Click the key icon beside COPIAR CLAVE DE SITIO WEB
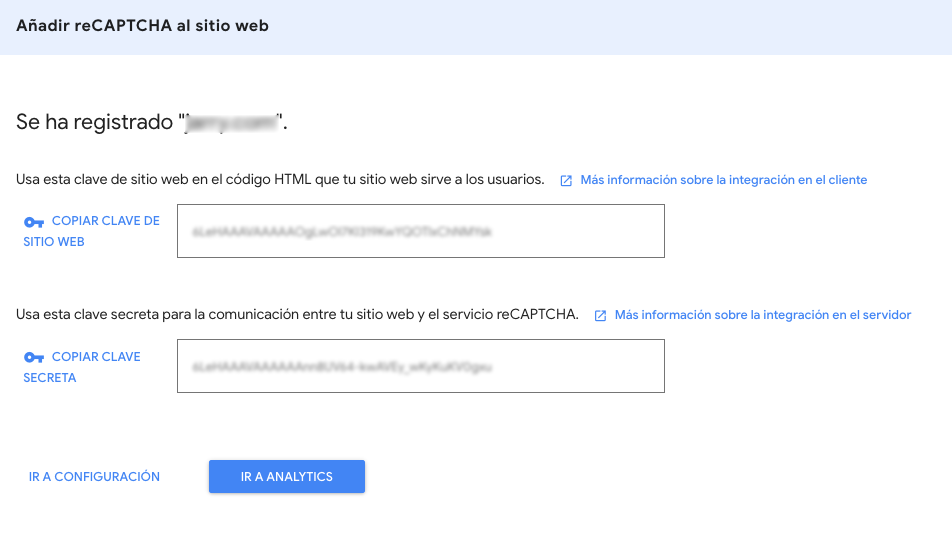The width and height of the screenshot is (952, 541). [33, 223]
